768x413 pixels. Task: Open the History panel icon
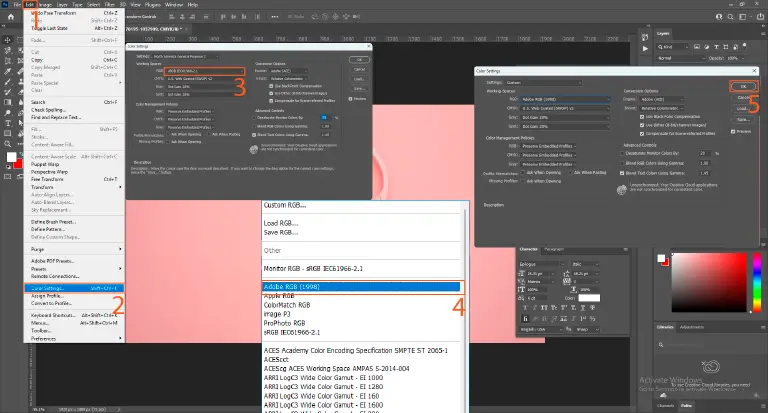click(645, 38)
